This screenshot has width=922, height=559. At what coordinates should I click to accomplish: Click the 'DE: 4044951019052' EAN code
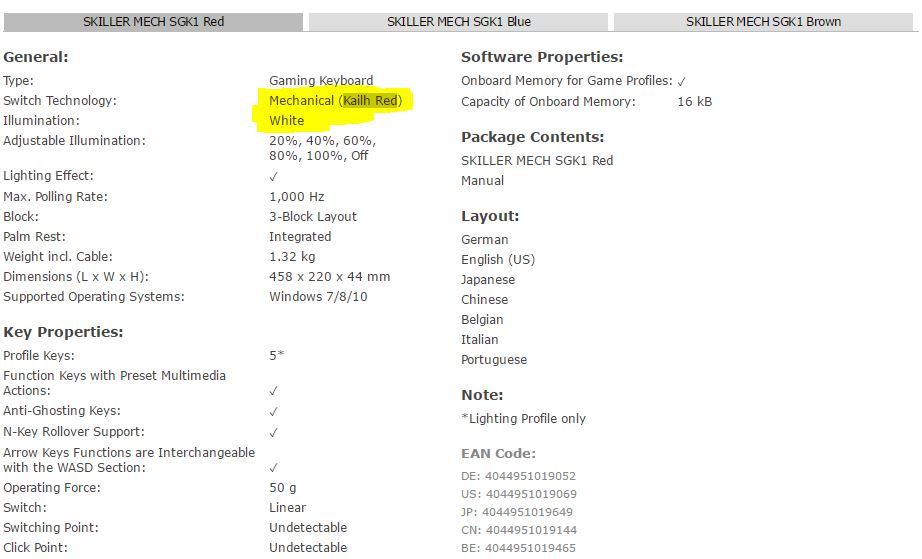pyautogui.click(x=519, y=476)
